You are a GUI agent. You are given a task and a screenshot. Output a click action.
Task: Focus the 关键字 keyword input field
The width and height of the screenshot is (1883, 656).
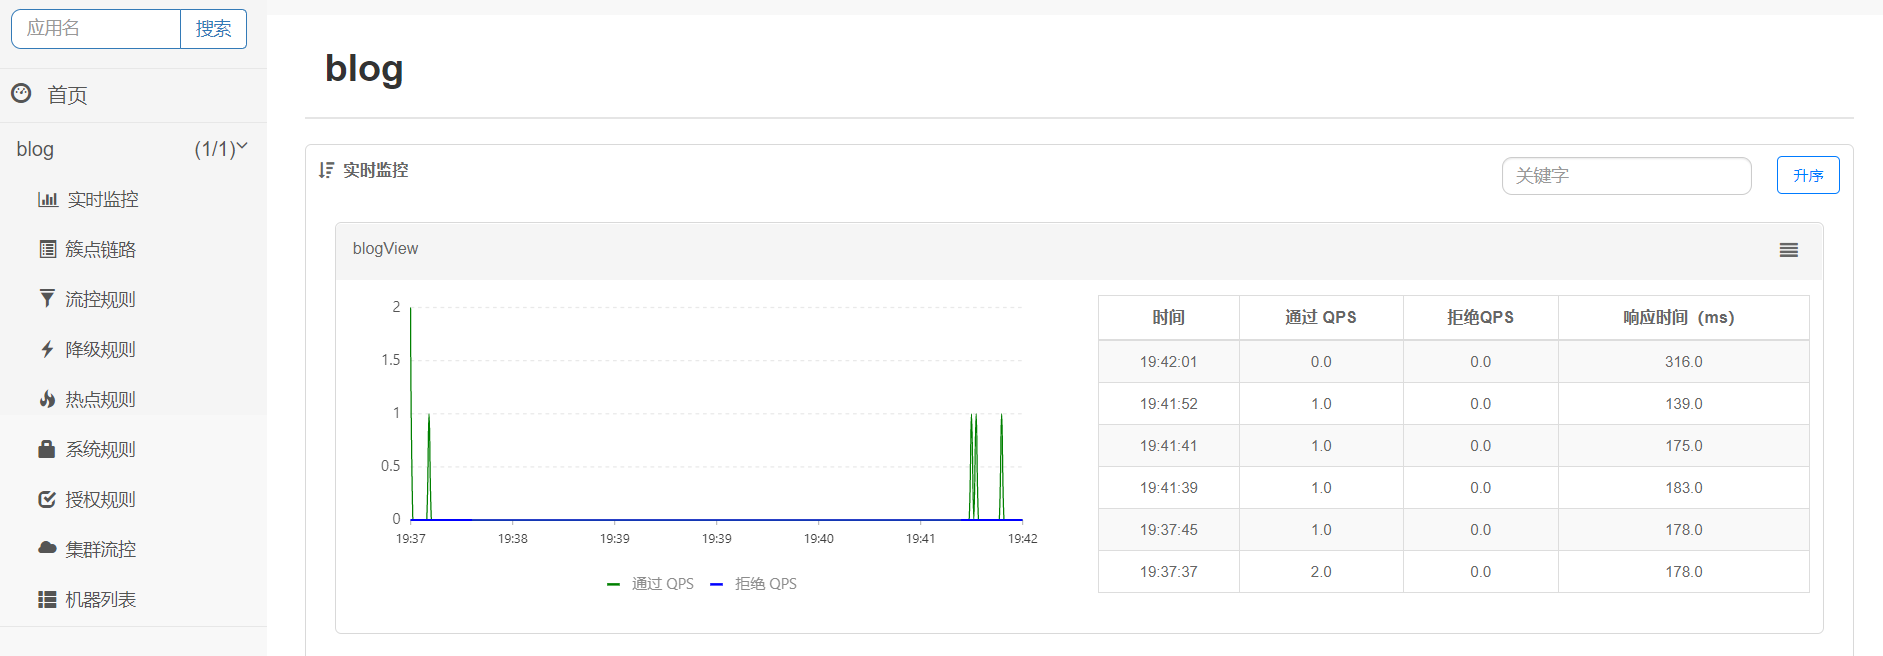tap(1626, 176)
